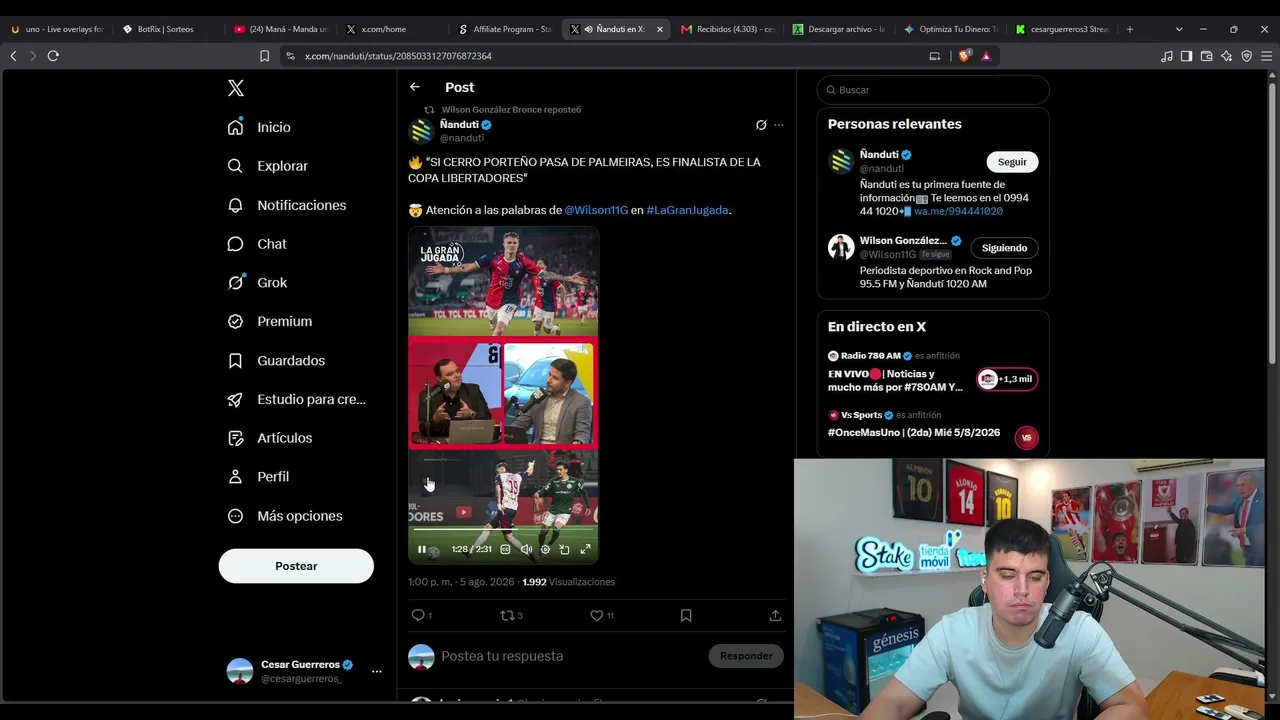The image size is (1280, 720).
Task: Open Leo AI assistant icon
Action: coord(1226,56)
